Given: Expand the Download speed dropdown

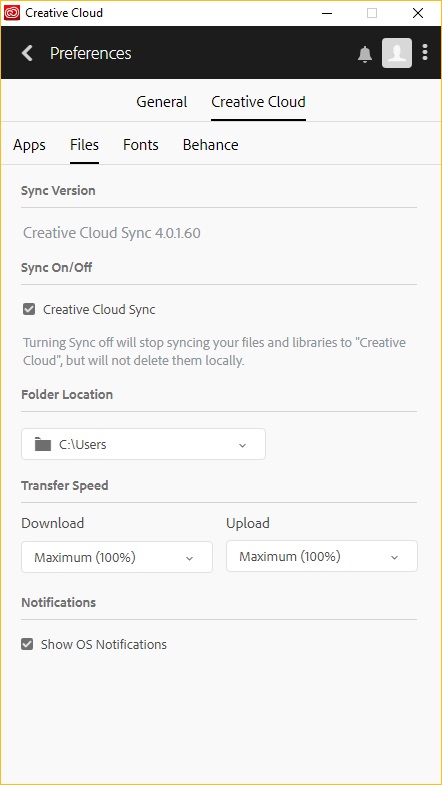Looking at the screenshot, I should (117, 557).
